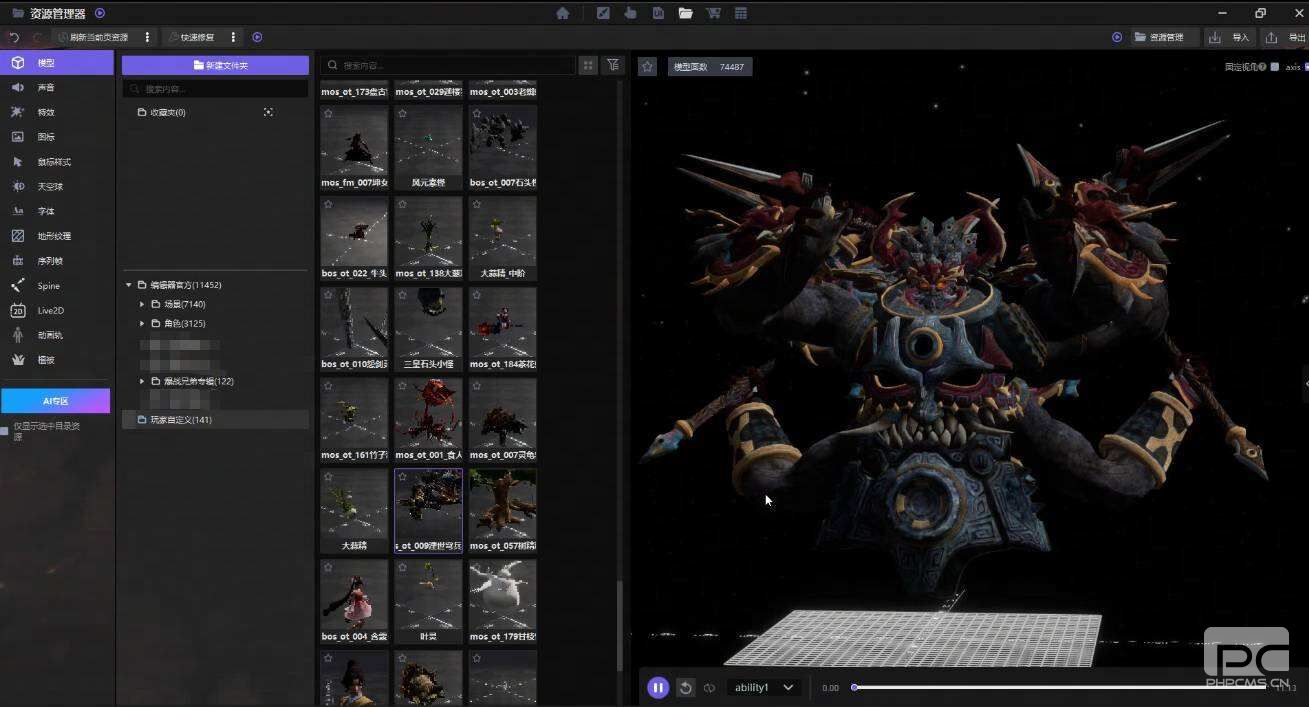
Task: Click the asset search input field
Action: 448,65
